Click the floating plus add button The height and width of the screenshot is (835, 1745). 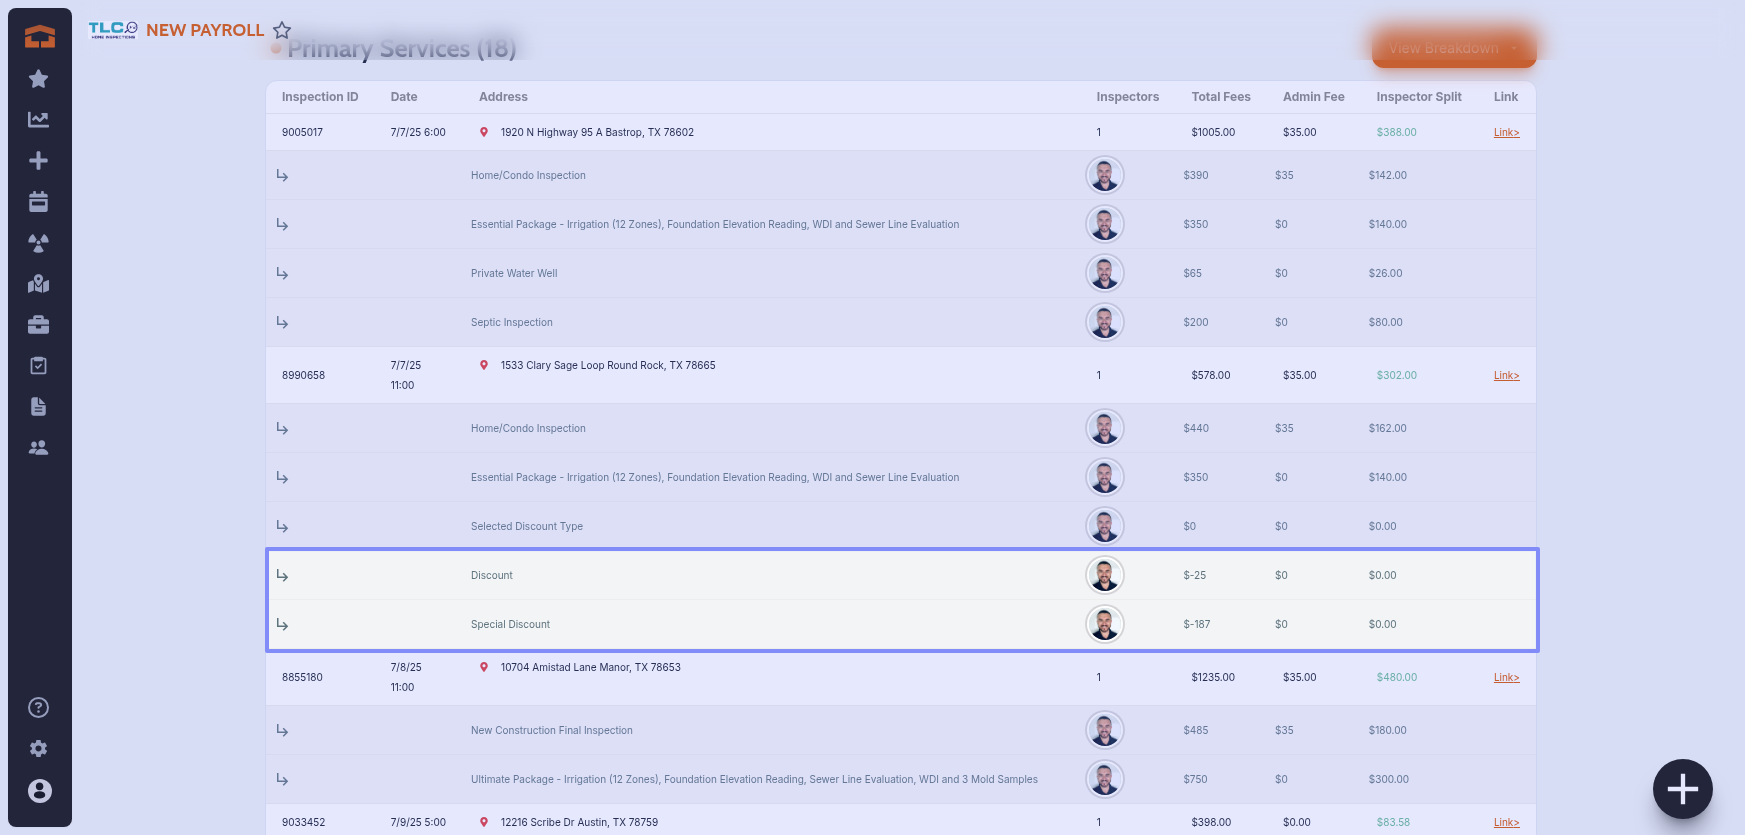tap(1682, 789)
